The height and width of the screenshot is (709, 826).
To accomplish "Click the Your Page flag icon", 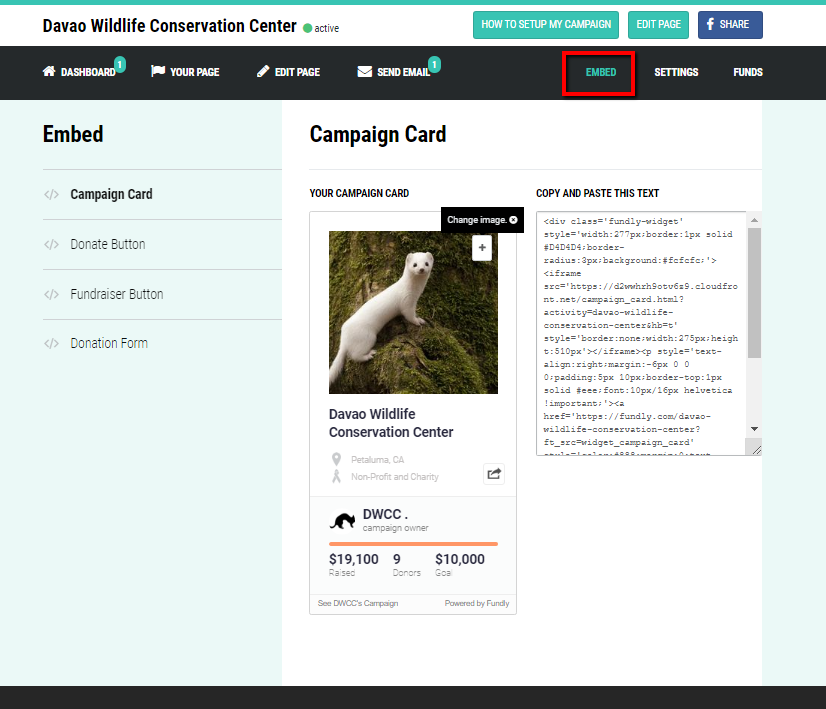I will coord(158,71).
